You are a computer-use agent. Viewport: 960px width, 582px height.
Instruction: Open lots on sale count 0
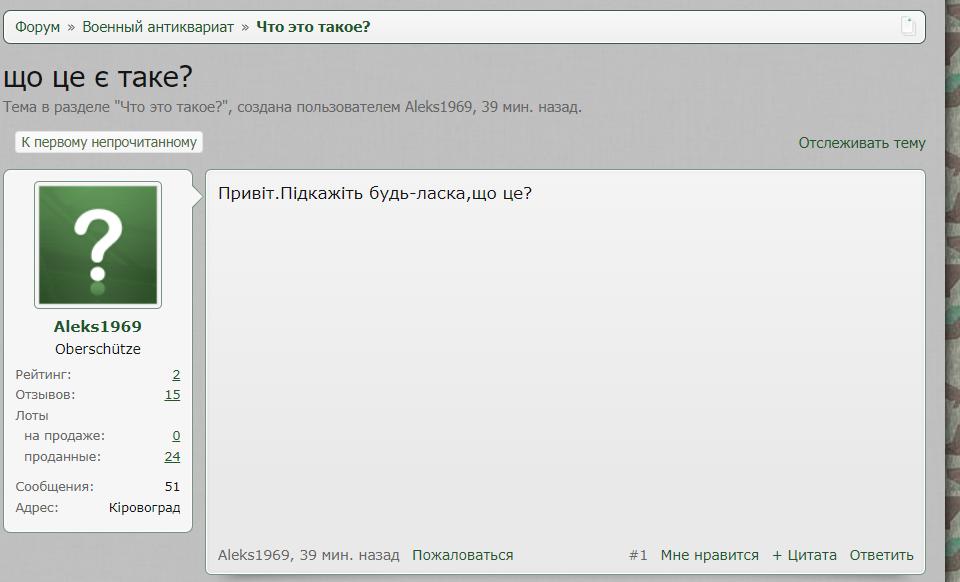pyautogui.click(x=176, y=436)
